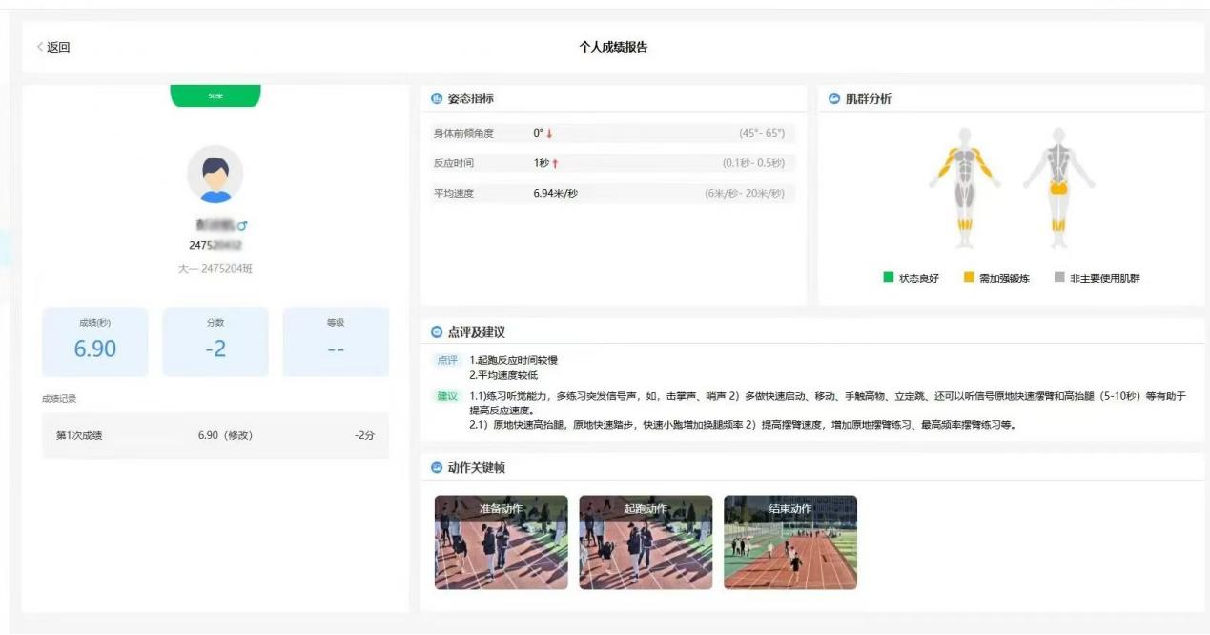1210x635 pixels.
Task: Click the 肌群分析 section header icon
Action: pos(834,98)
